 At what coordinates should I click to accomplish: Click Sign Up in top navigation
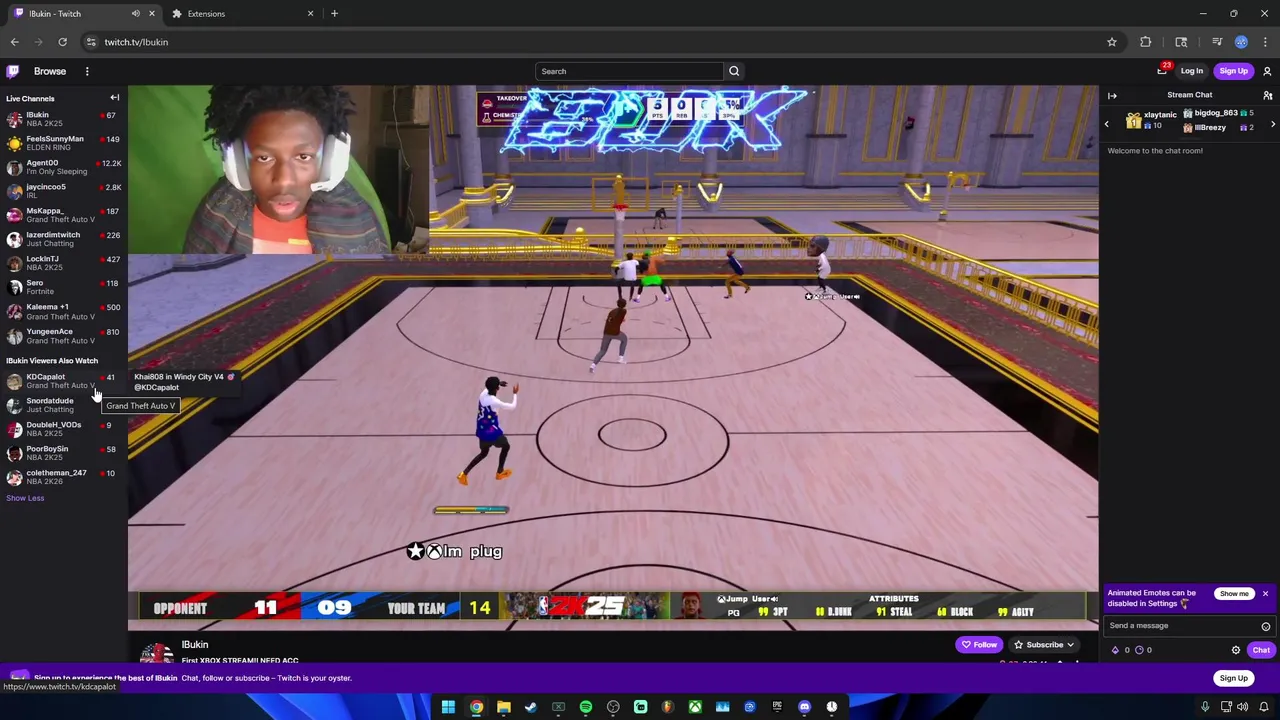(x=1233, y=71)
